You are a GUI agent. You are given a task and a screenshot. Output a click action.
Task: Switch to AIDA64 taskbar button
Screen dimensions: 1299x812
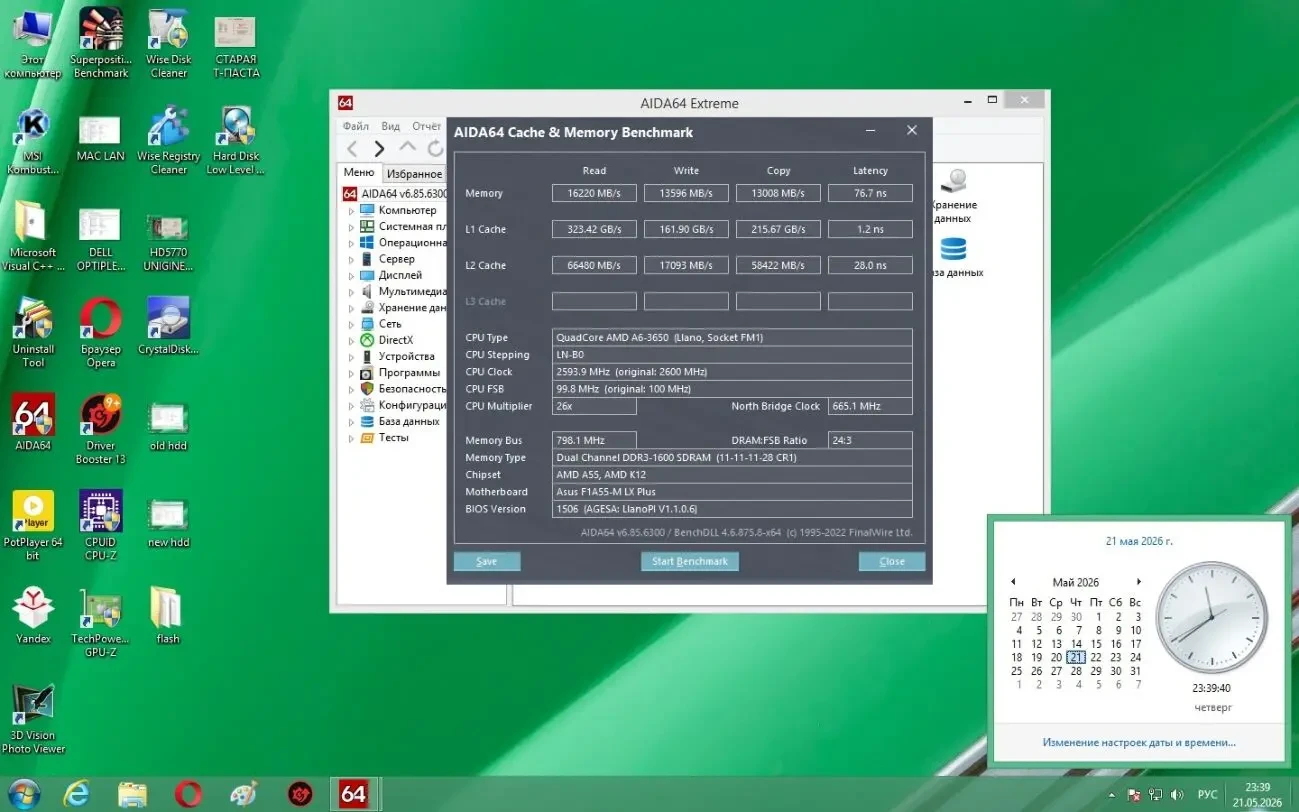pyautogui.click(x=353, y=794)
